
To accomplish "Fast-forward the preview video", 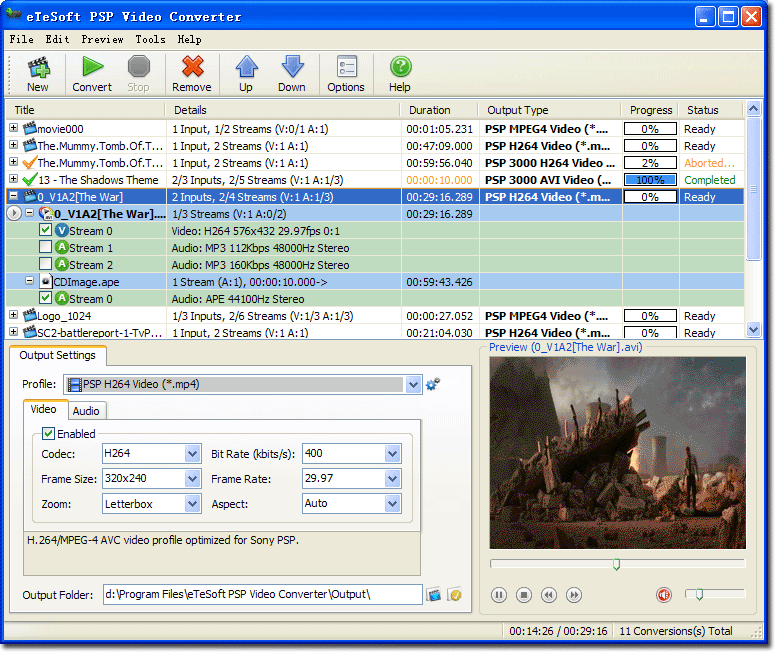I will (x=574, y=595).
